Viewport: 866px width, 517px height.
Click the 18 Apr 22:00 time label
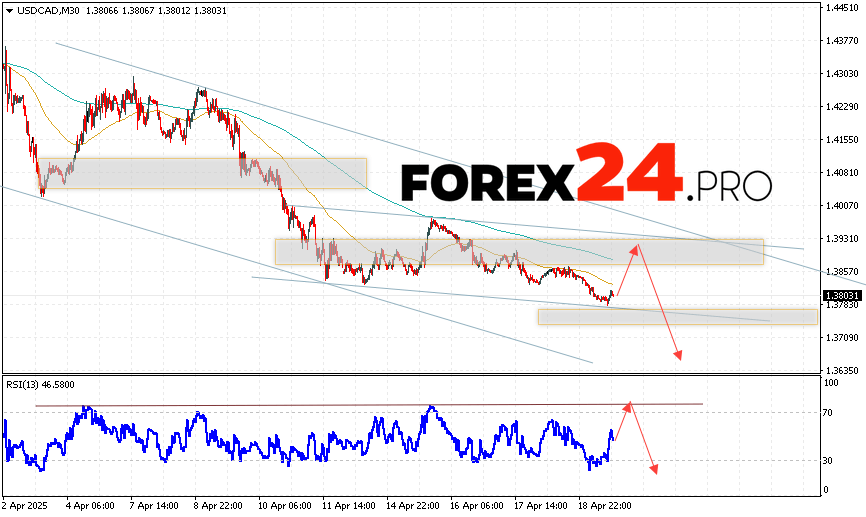coord(607,506)
